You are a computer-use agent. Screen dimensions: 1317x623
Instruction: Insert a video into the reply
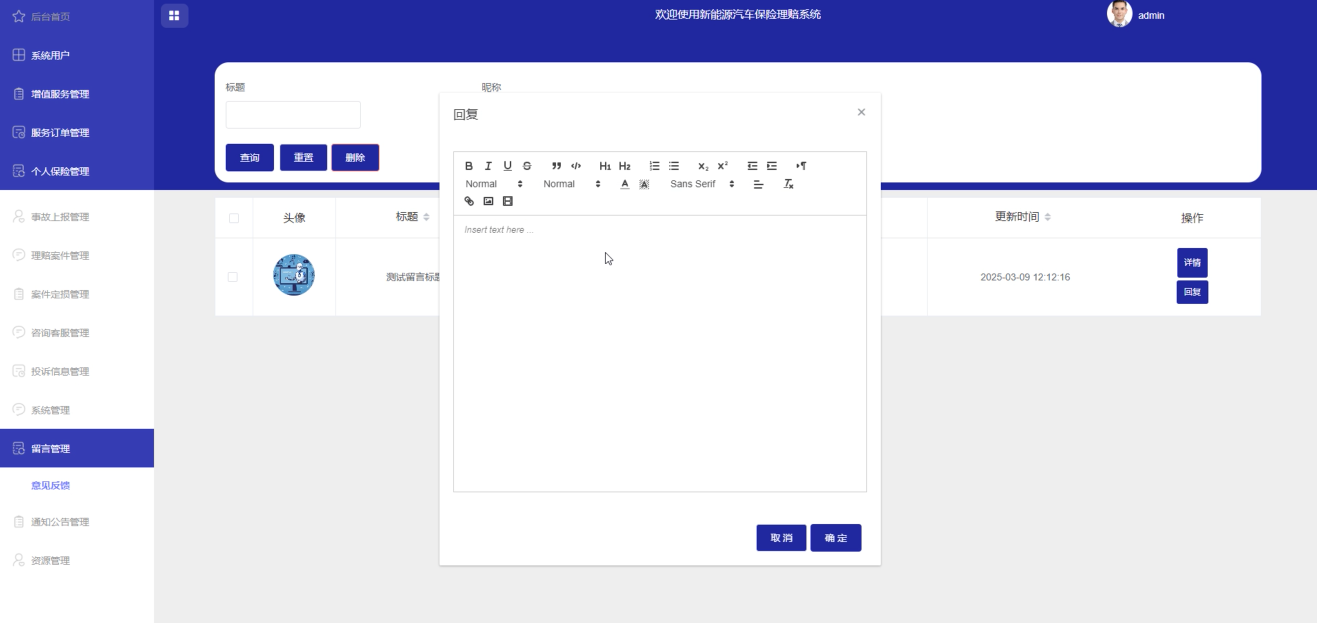click(507, 201)
